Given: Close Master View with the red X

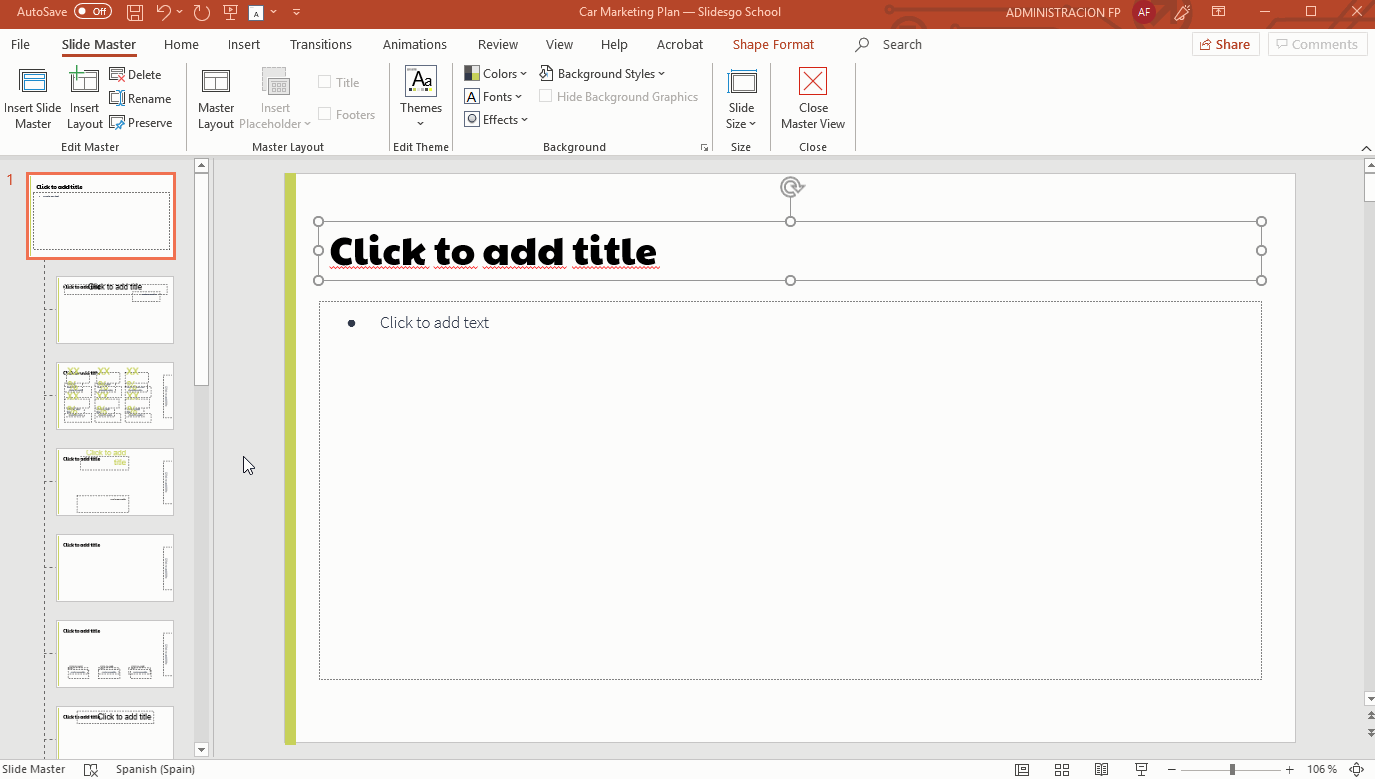Looking at the screenshot, I should click(x=813, y=83).
